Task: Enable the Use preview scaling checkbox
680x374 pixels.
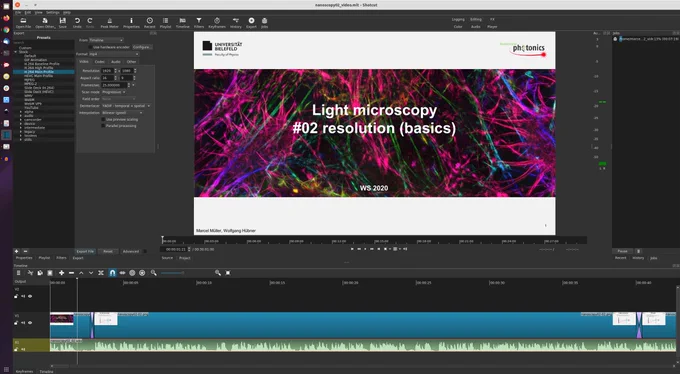Action: [103, 119]
